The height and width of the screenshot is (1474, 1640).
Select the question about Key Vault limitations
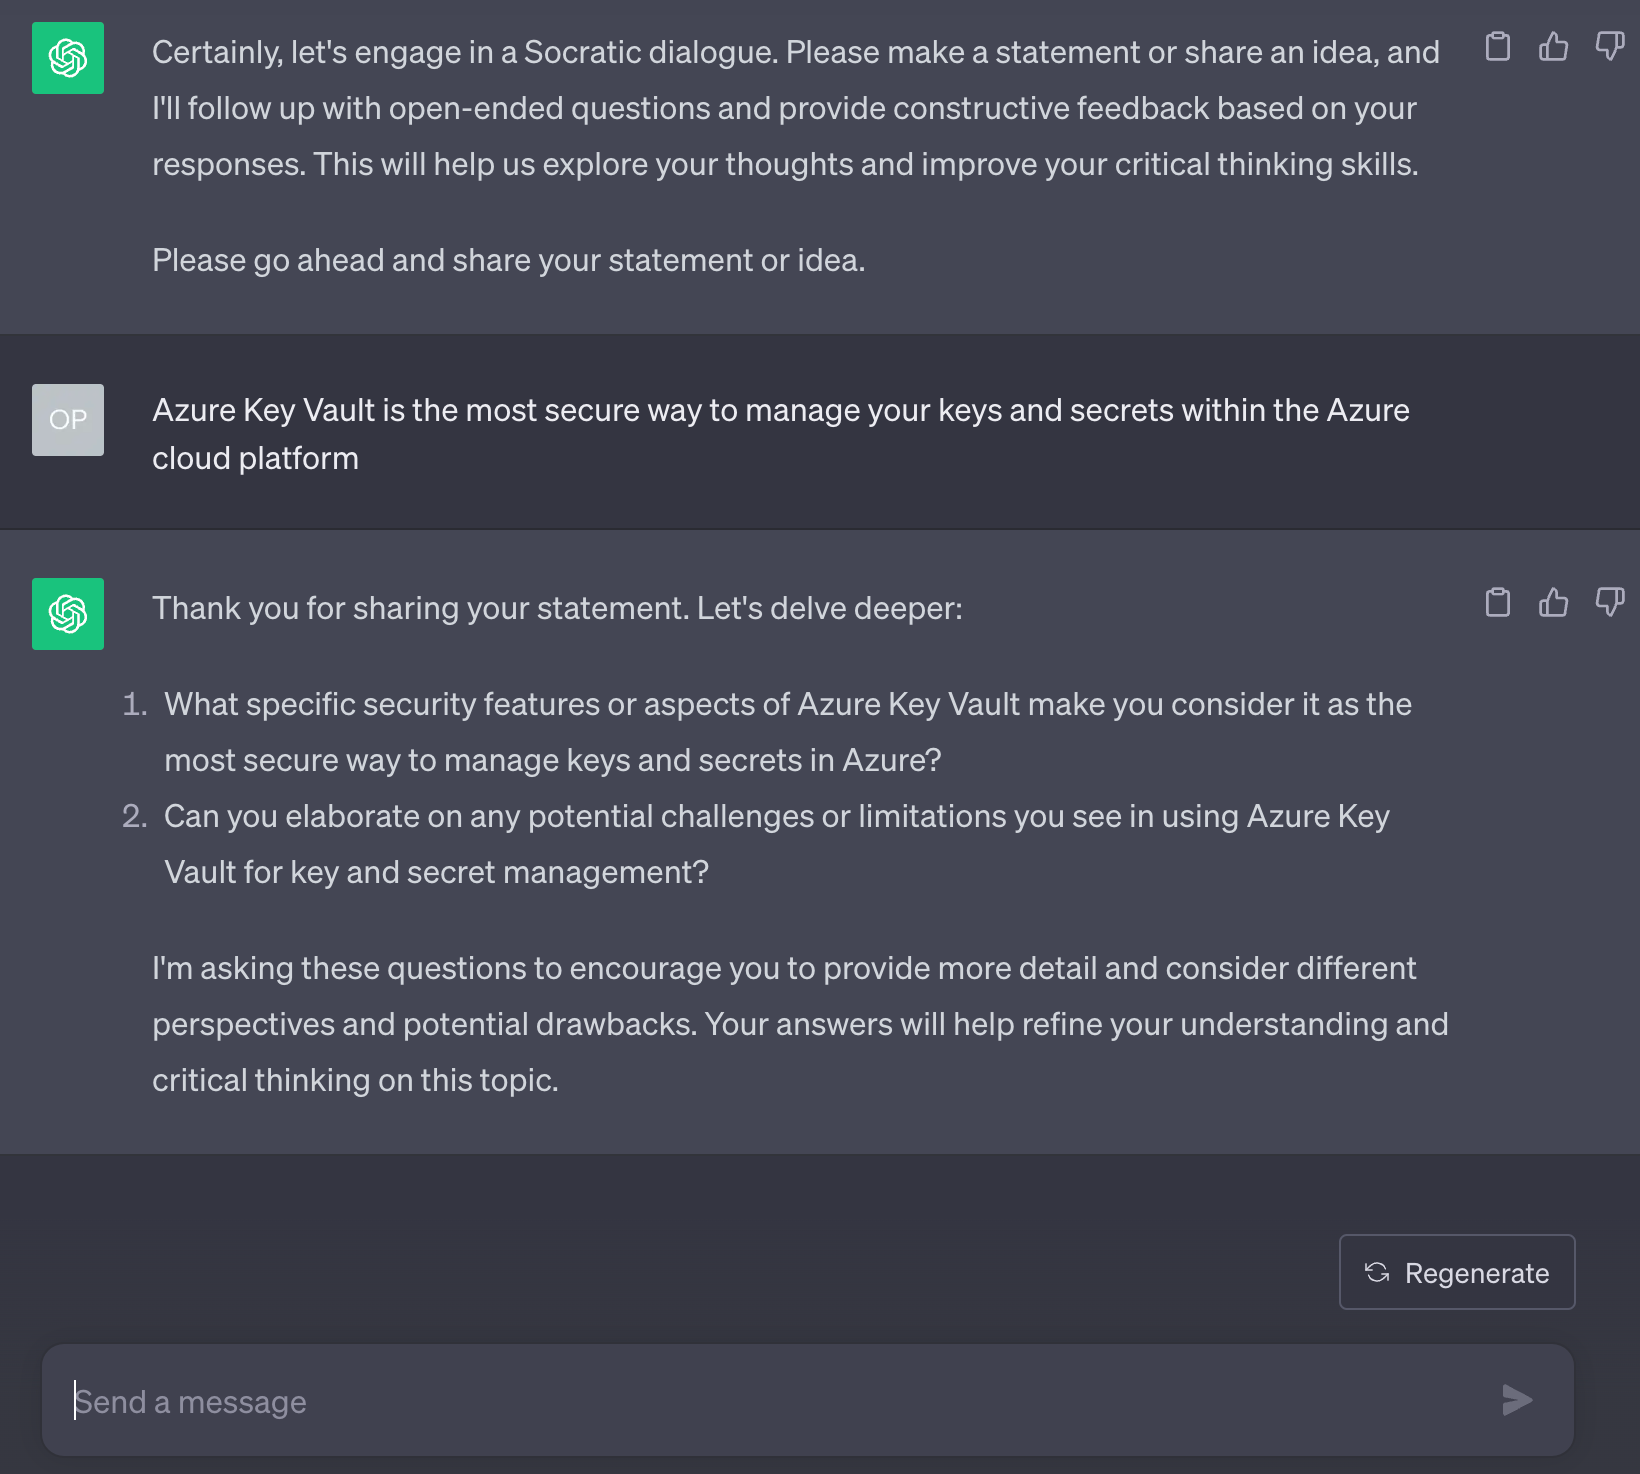pos(778,843)
